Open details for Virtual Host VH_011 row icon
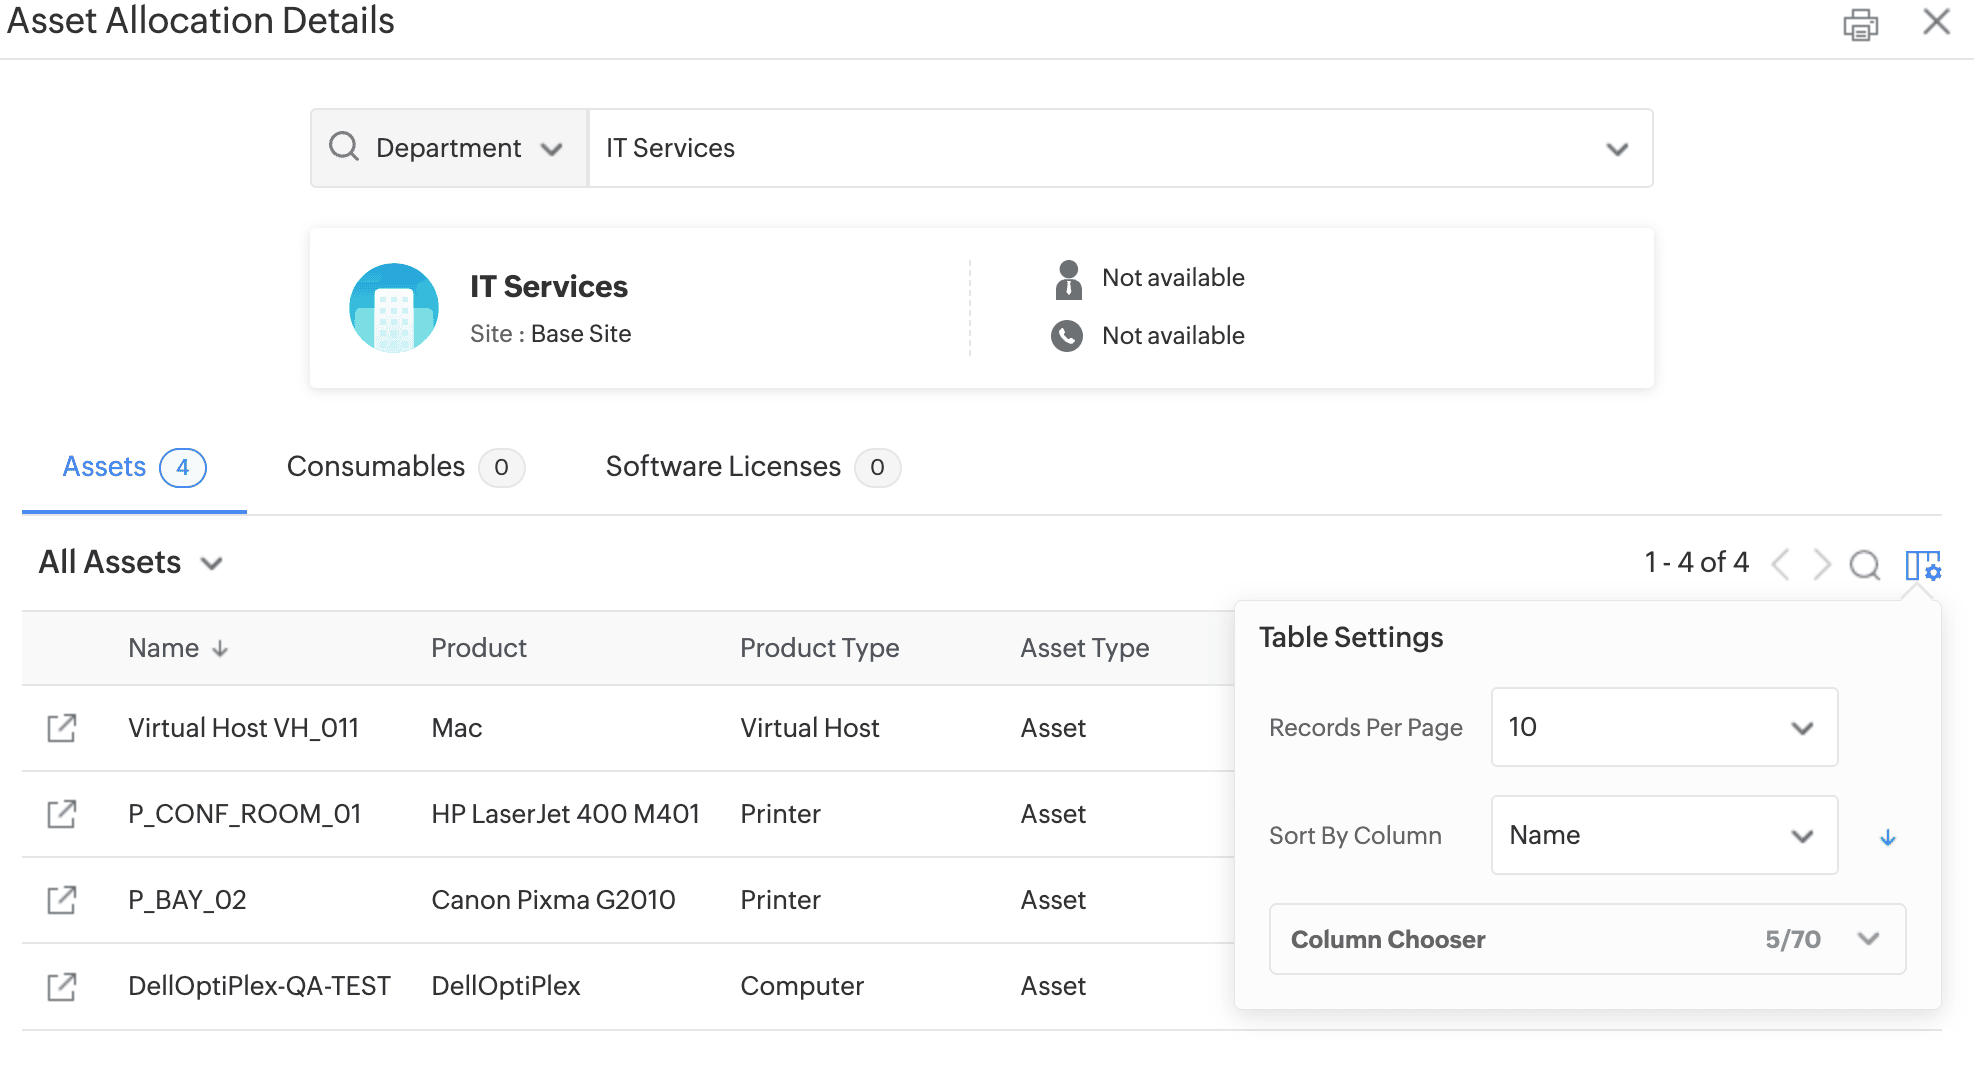 pyautogui.click(x=62, y=728)
